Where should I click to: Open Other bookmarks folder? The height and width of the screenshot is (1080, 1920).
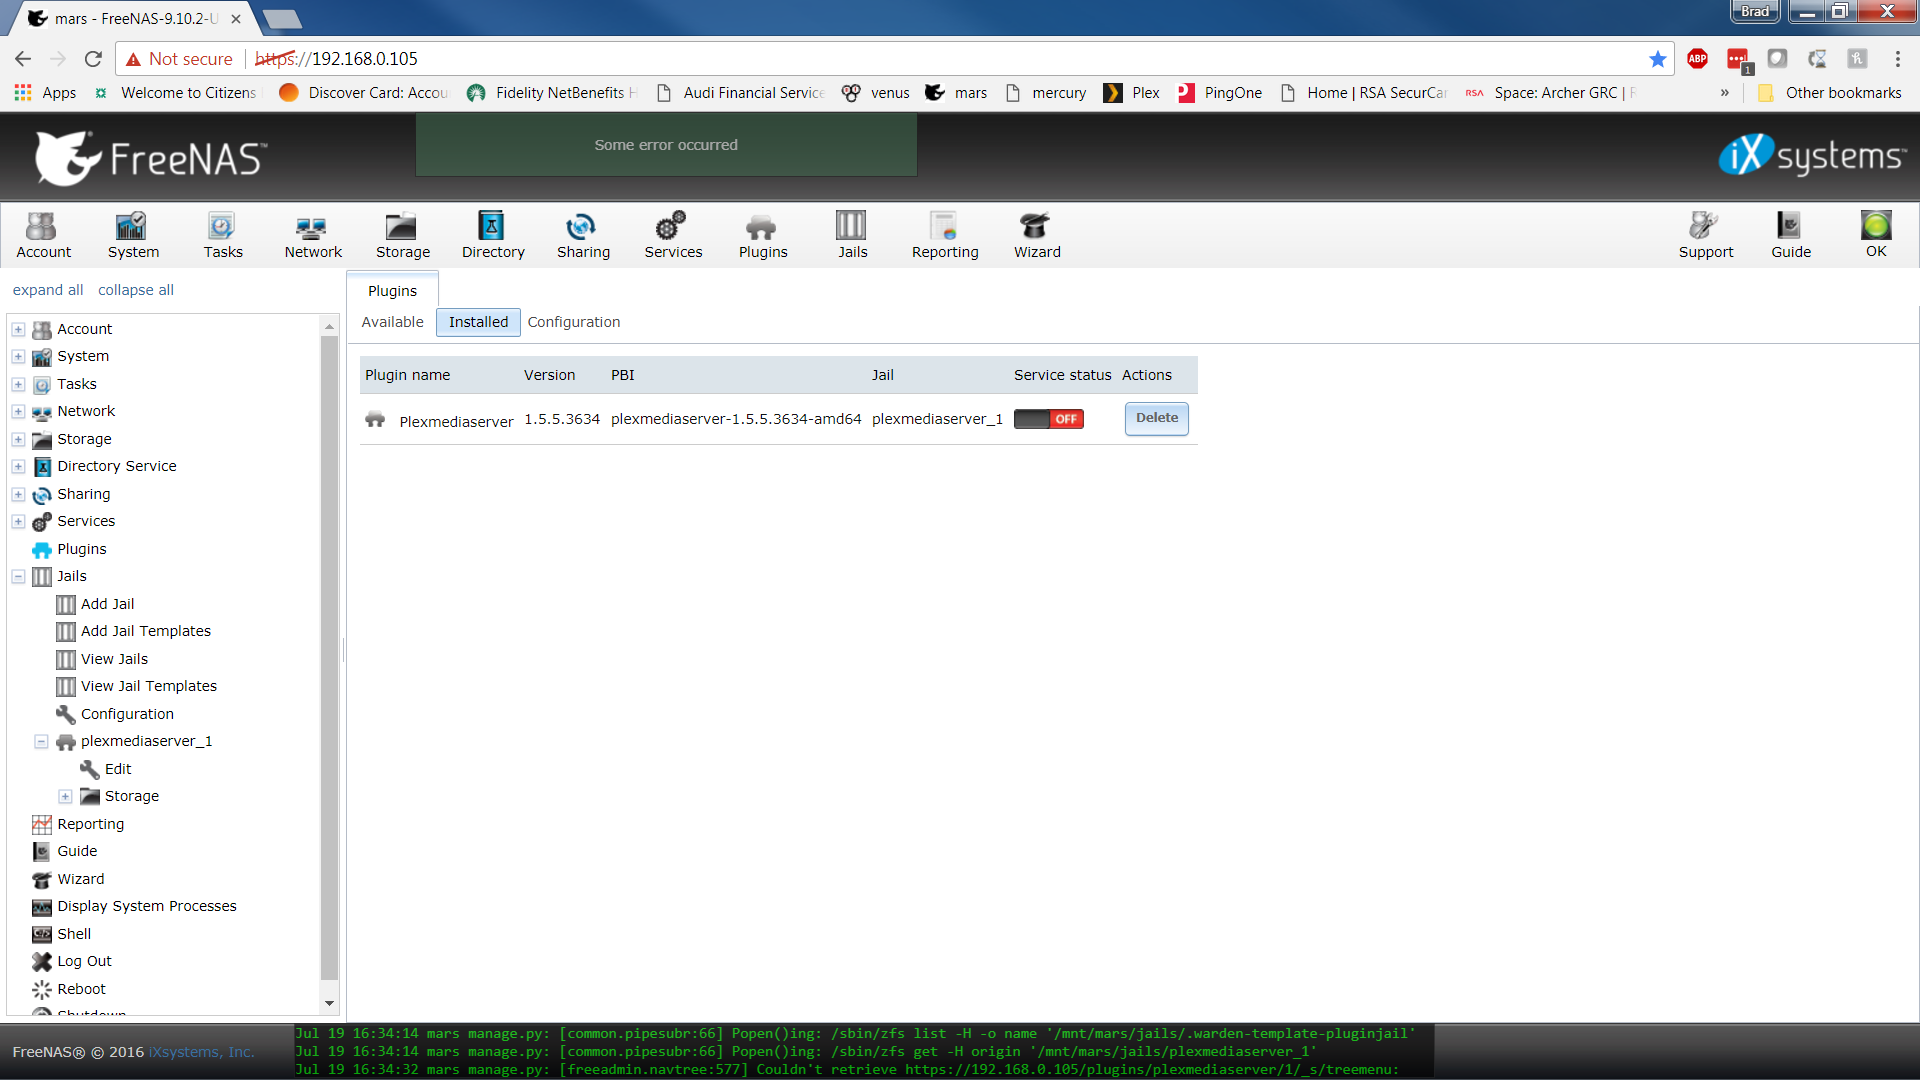[1830, 93]
